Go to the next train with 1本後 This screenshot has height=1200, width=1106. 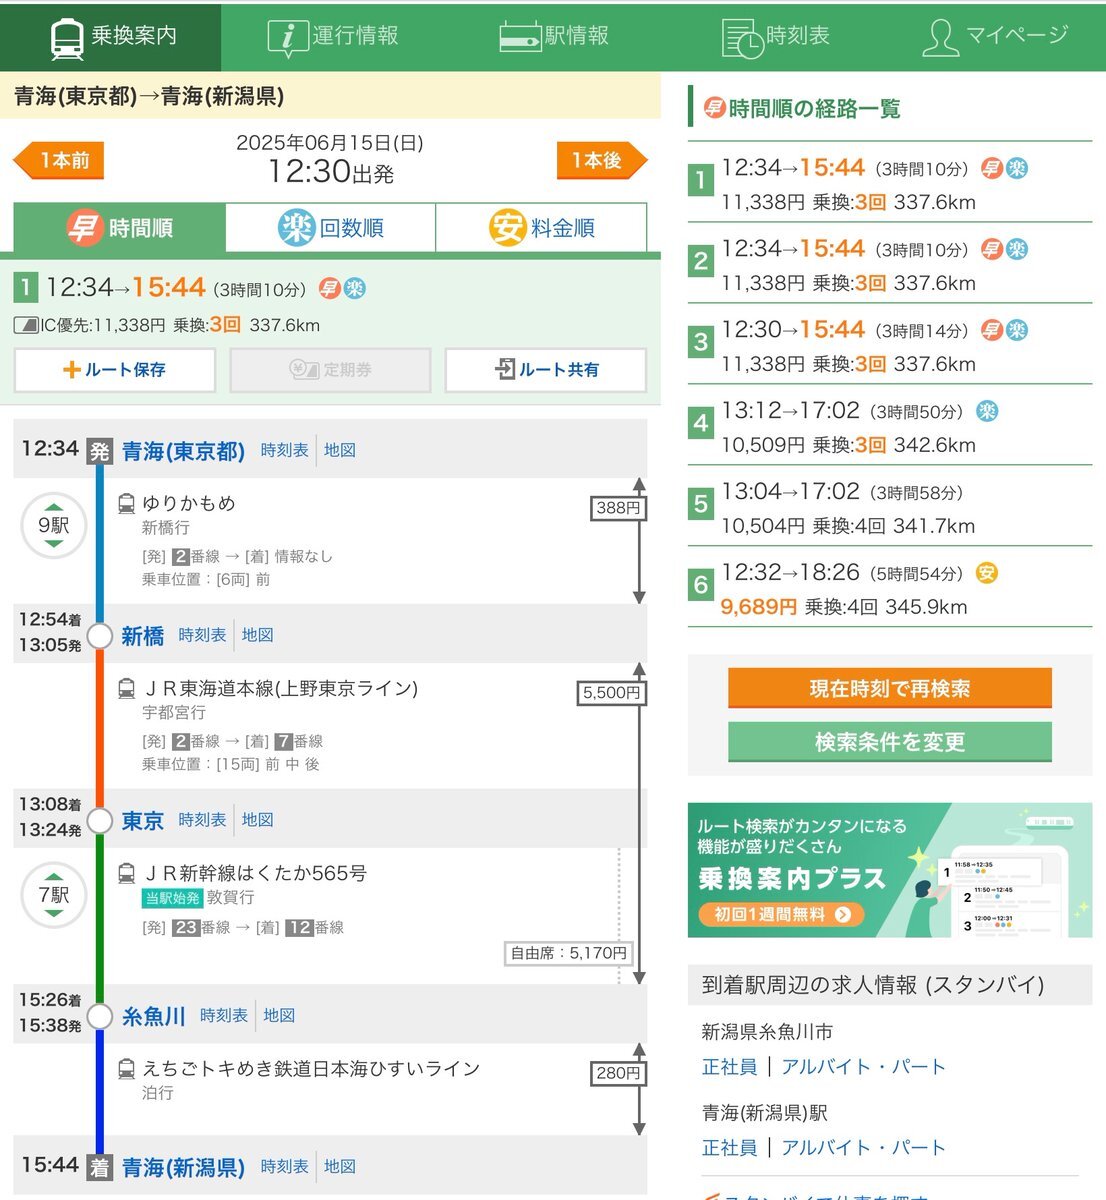click(x=602, y=160)
